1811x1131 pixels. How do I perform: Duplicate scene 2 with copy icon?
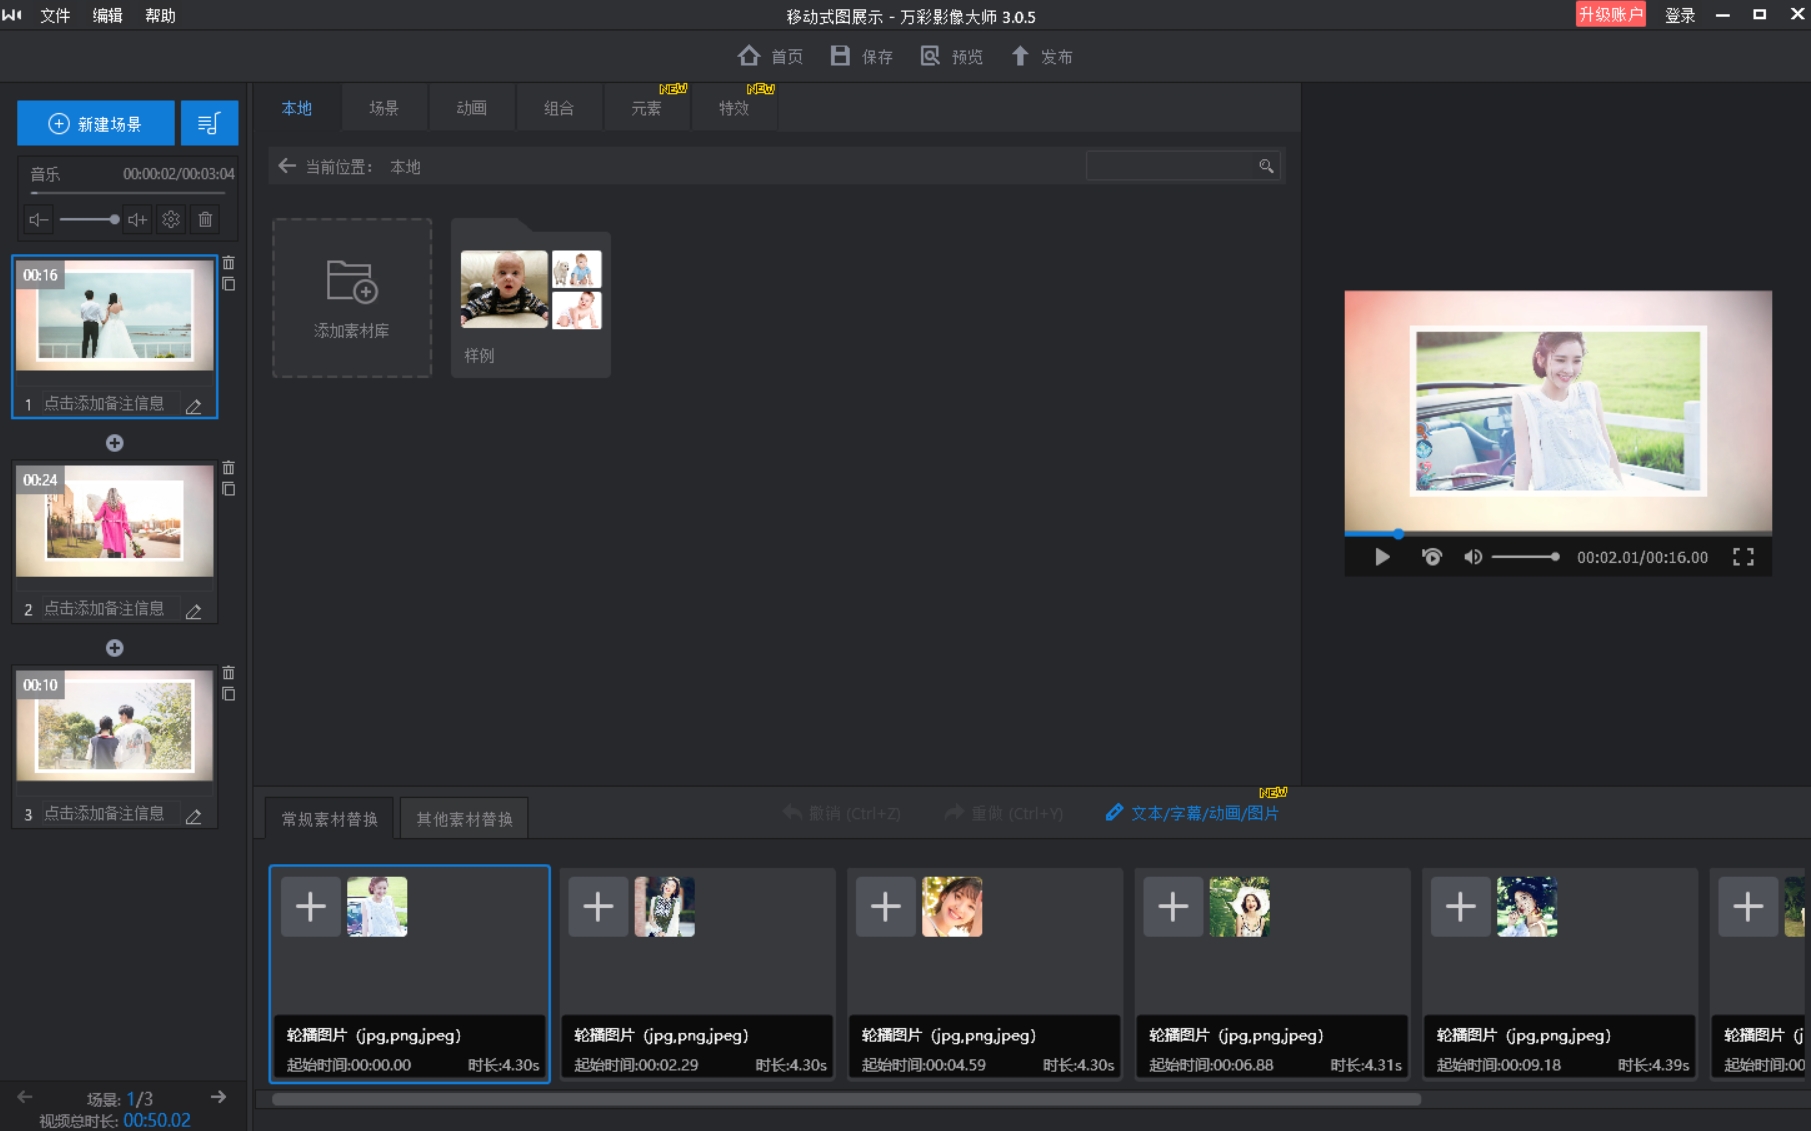(228, 489)
